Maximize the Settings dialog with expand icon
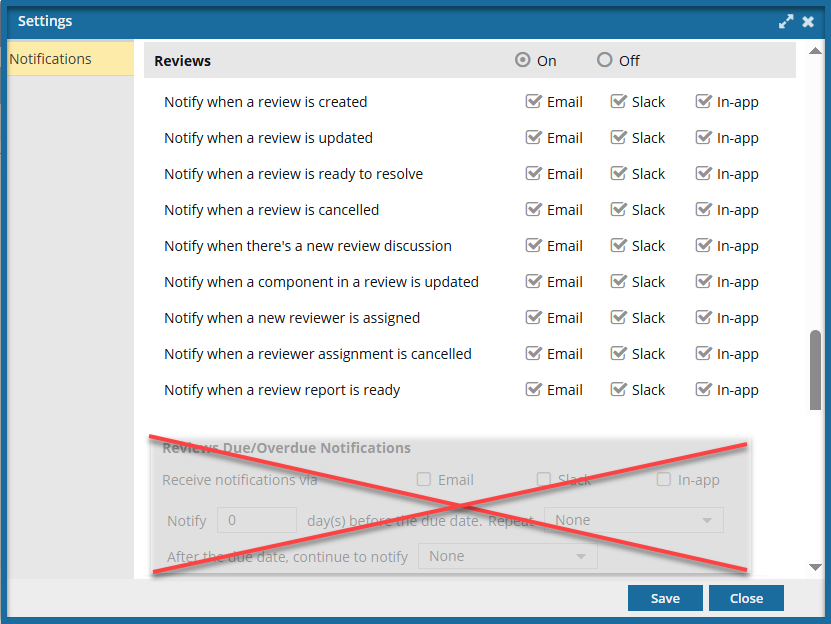This screenshot has width=831, height=624. point(786,21)
